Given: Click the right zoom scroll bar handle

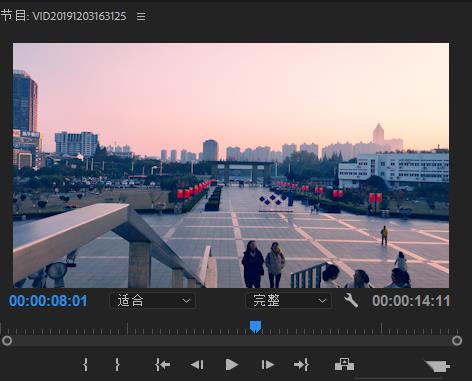Looking at the screenshot, I should 457,341.
